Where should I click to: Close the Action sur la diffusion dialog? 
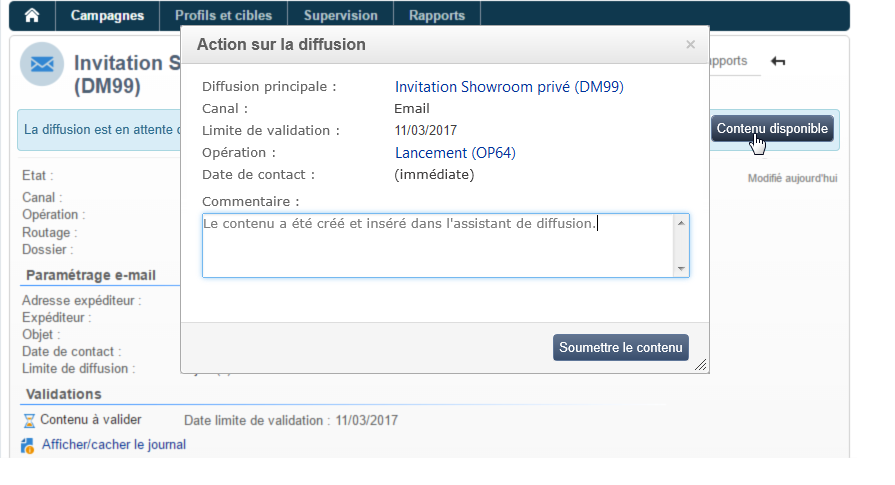[690, 45]
